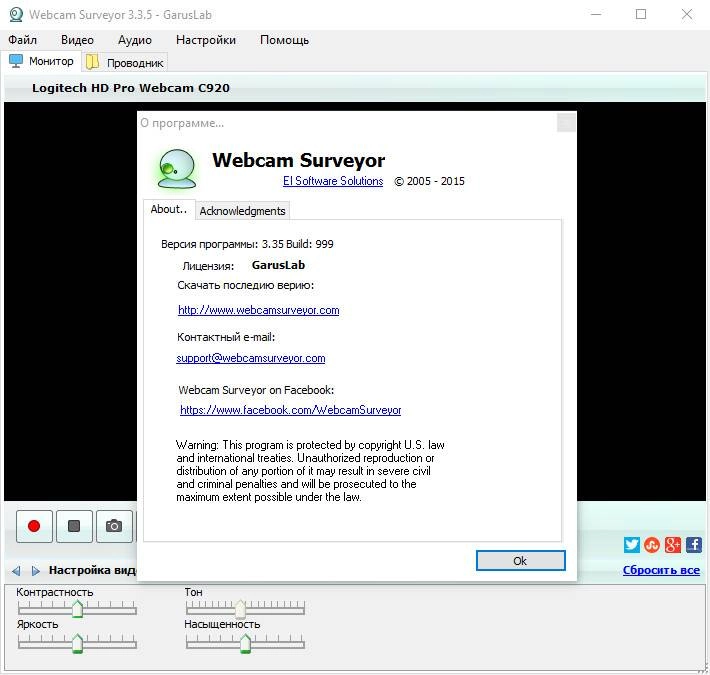Click Версия программы: 3.35 Build: 999 text
Screen dimensions: 710x675
[247, 244]
